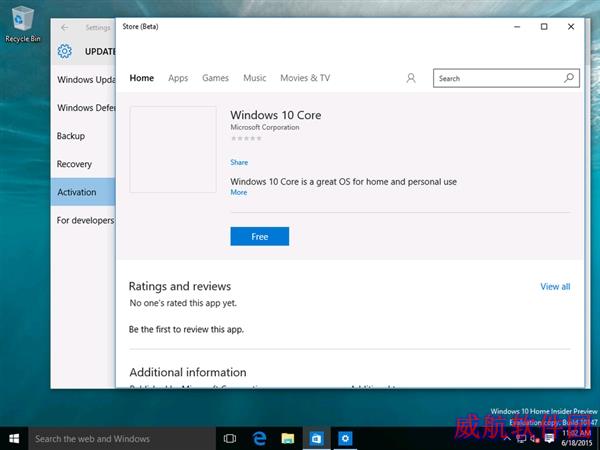Close the Store (Beta) window
The width and height of the screenshot is (600, 450).
tap(571, 27)
